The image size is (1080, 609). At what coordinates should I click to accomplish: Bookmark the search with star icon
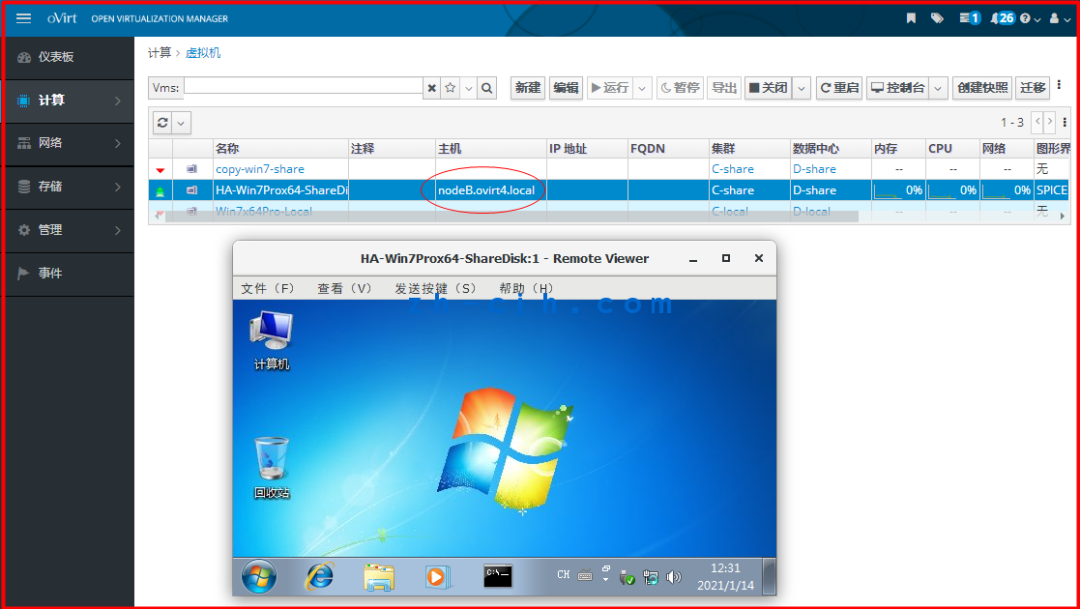click(450, 88)
